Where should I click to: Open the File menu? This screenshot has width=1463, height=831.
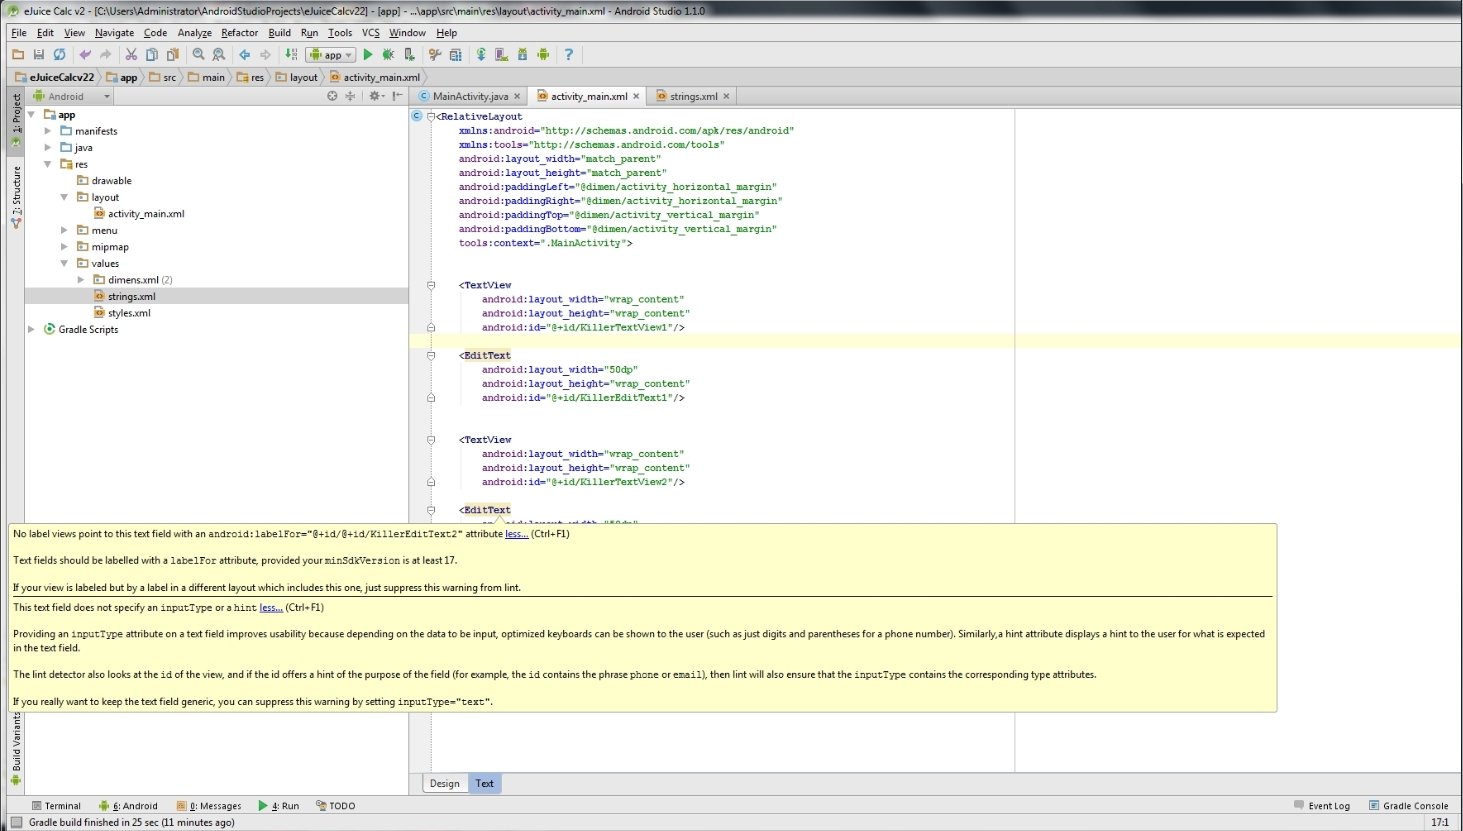pos(19,32)
